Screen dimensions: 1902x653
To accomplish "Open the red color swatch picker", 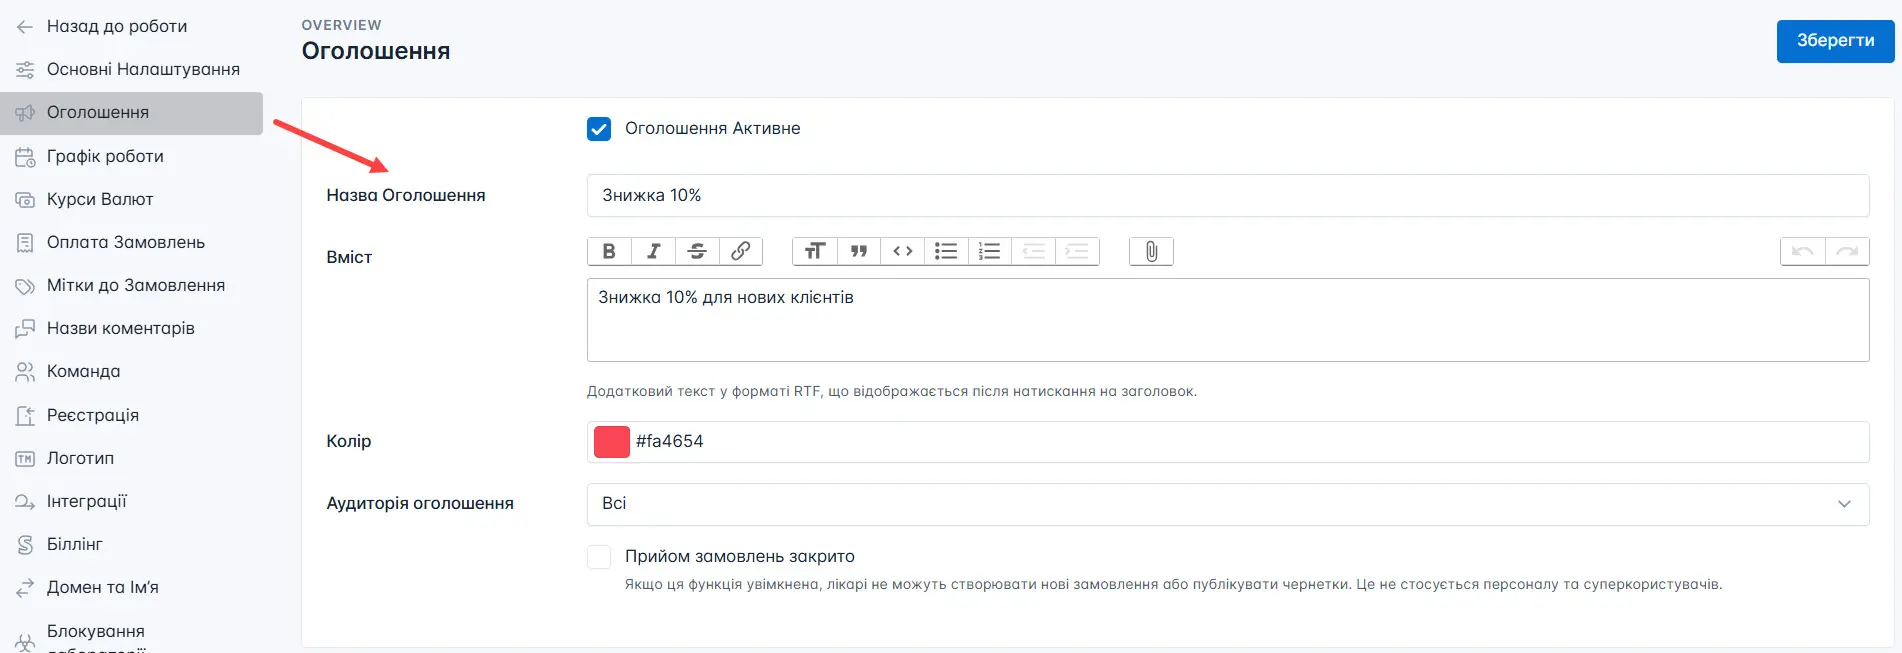I will click(x=612, y=442).
